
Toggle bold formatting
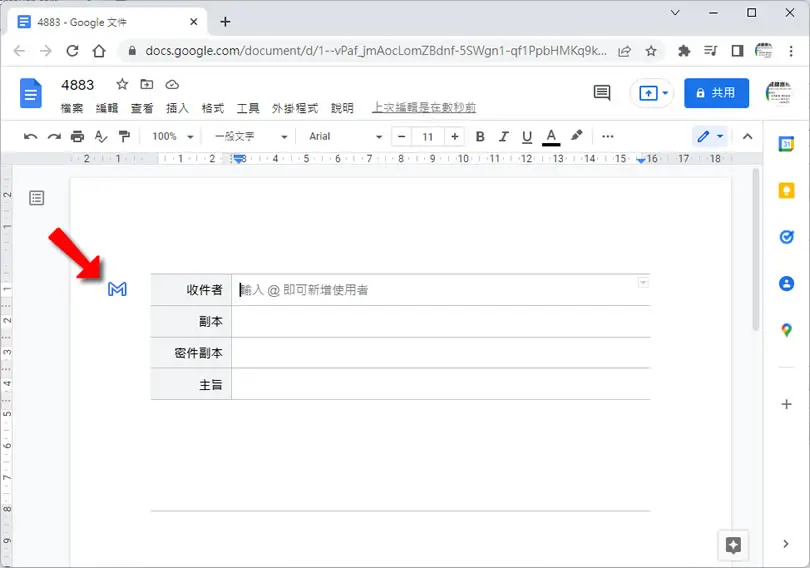tap(480, 136)
